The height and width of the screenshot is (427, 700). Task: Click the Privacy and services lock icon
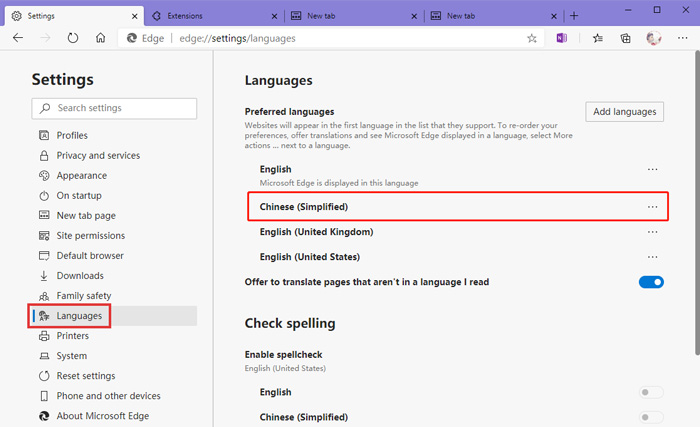(44, 155)
